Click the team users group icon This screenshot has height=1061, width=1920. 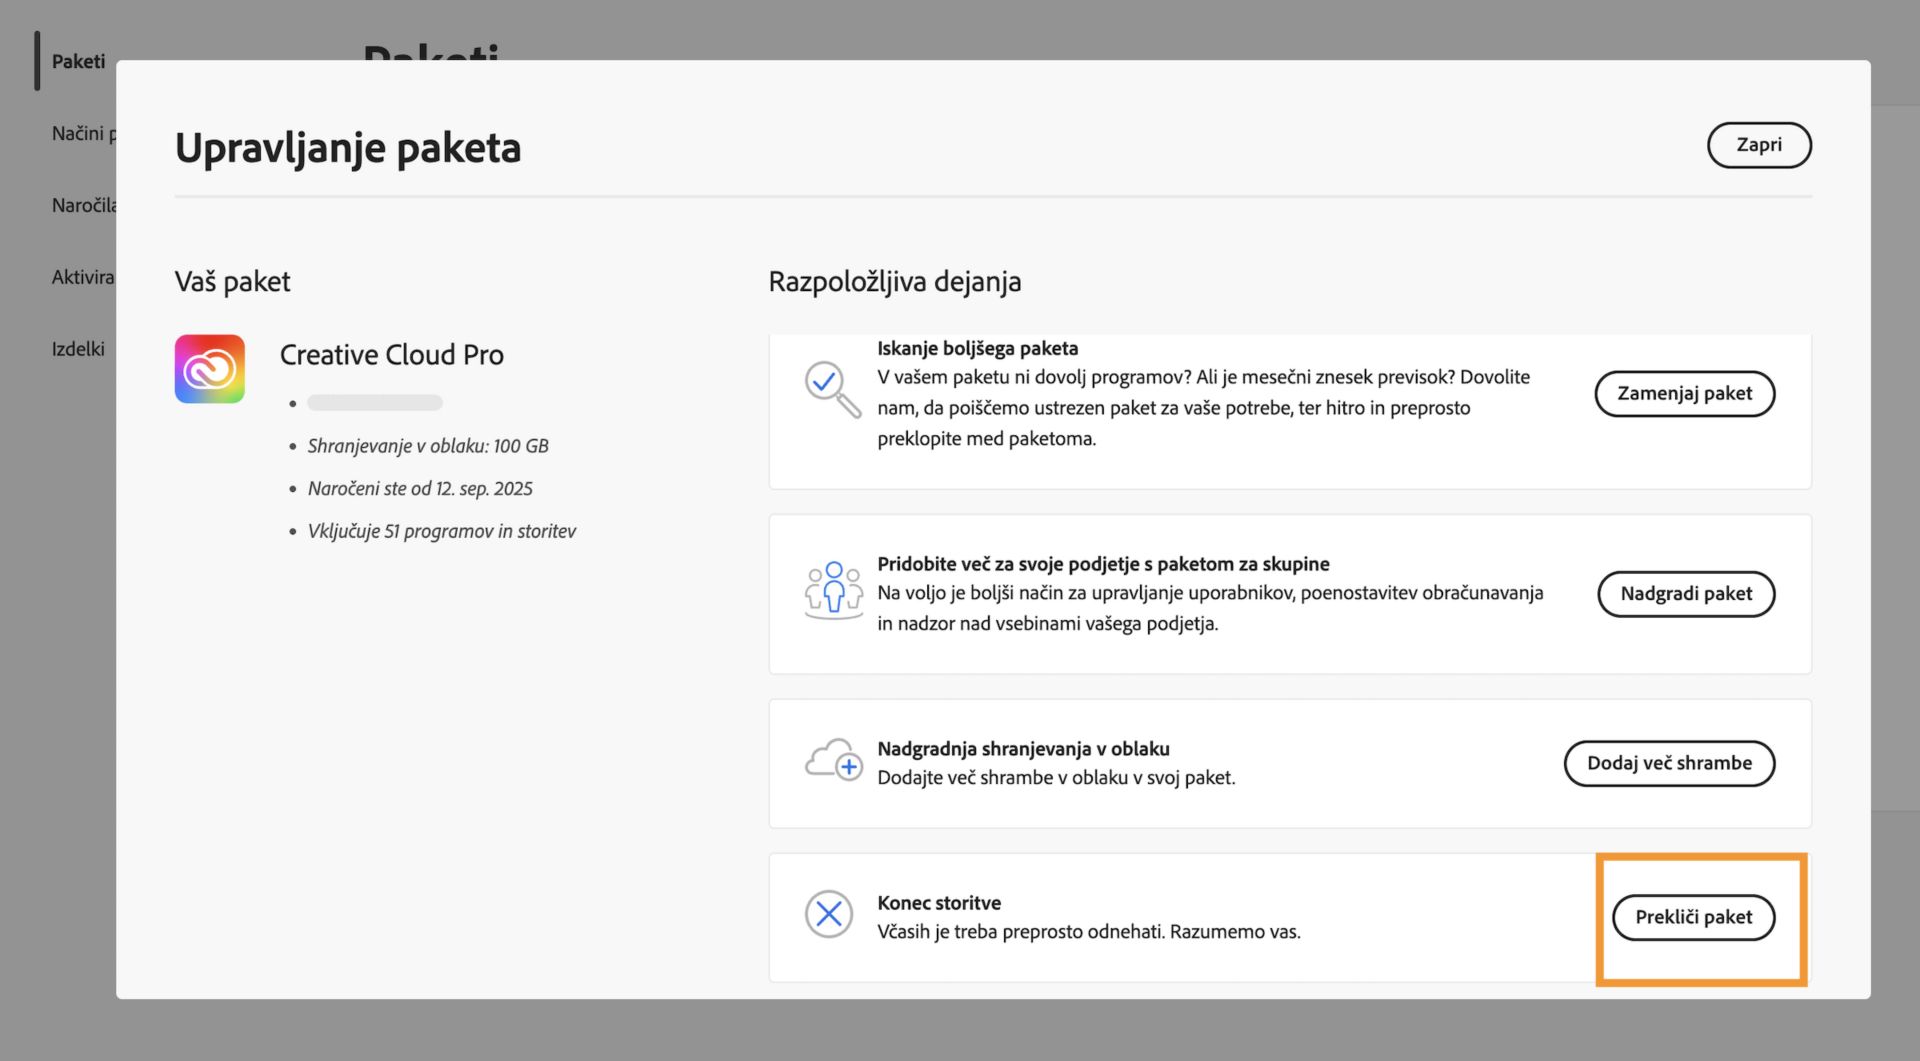click(833, 590)
